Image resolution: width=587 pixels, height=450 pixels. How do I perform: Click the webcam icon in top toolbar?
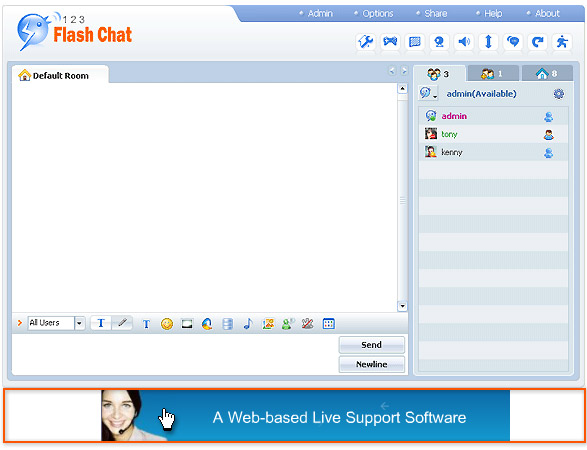(439, 42)
